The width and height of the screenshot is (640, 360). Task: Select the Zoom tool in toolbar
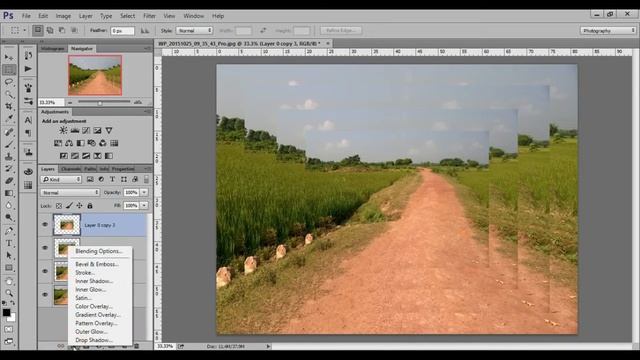coord(9,293)
